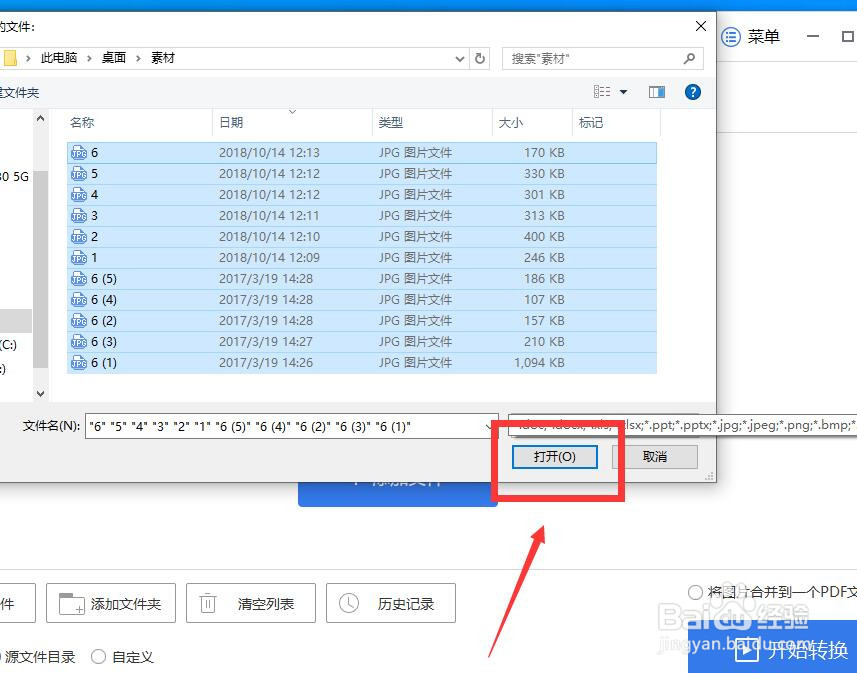Open the file name dropdown arrow
This screenshot has width=857, height=673.
(x=494, y=426)
